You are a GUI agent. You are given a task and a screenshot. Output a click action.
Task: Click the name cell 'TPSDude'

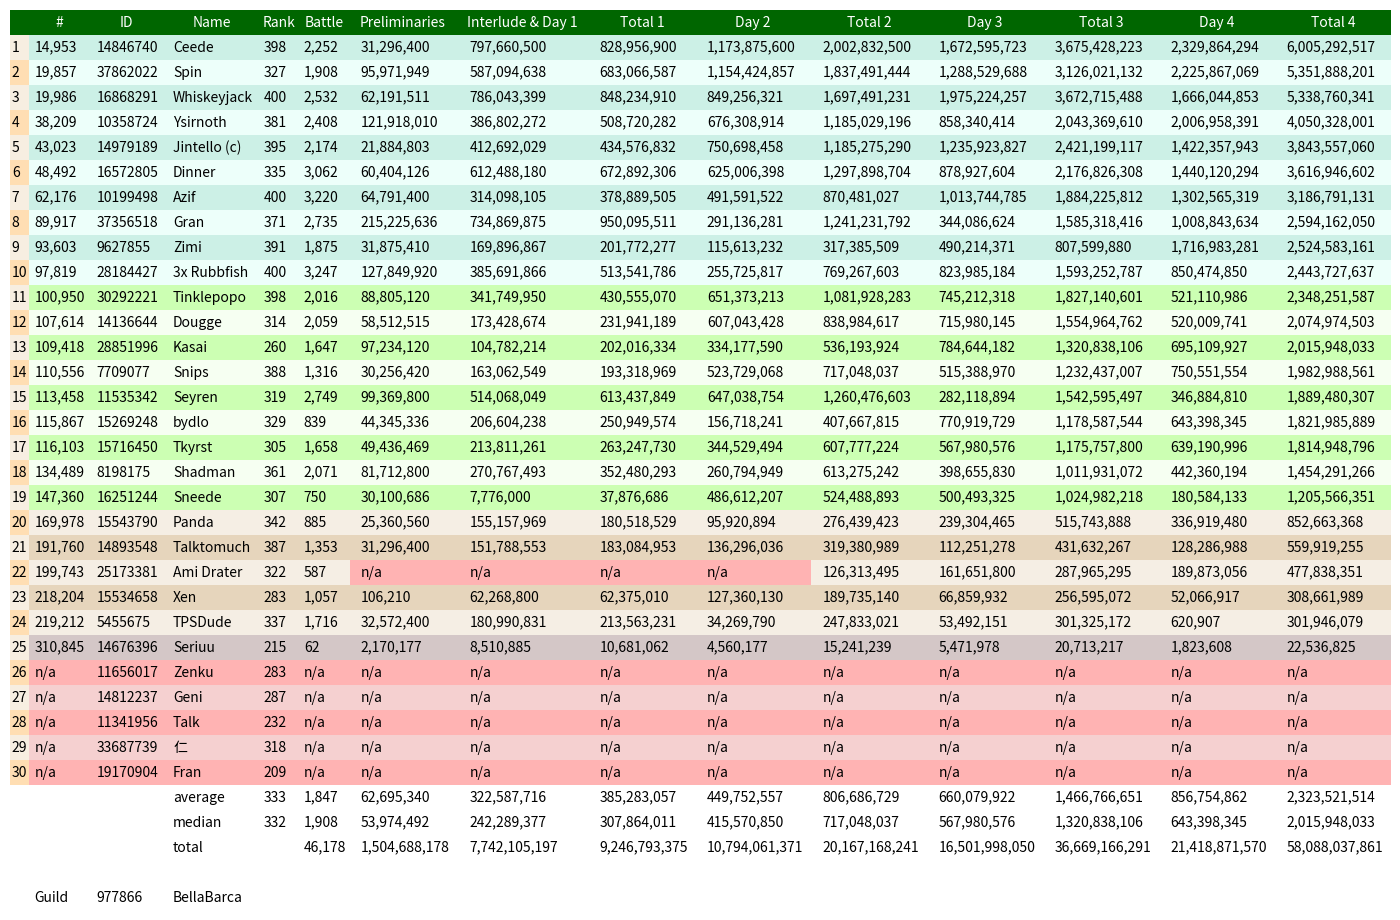click(x=202, y=622)
